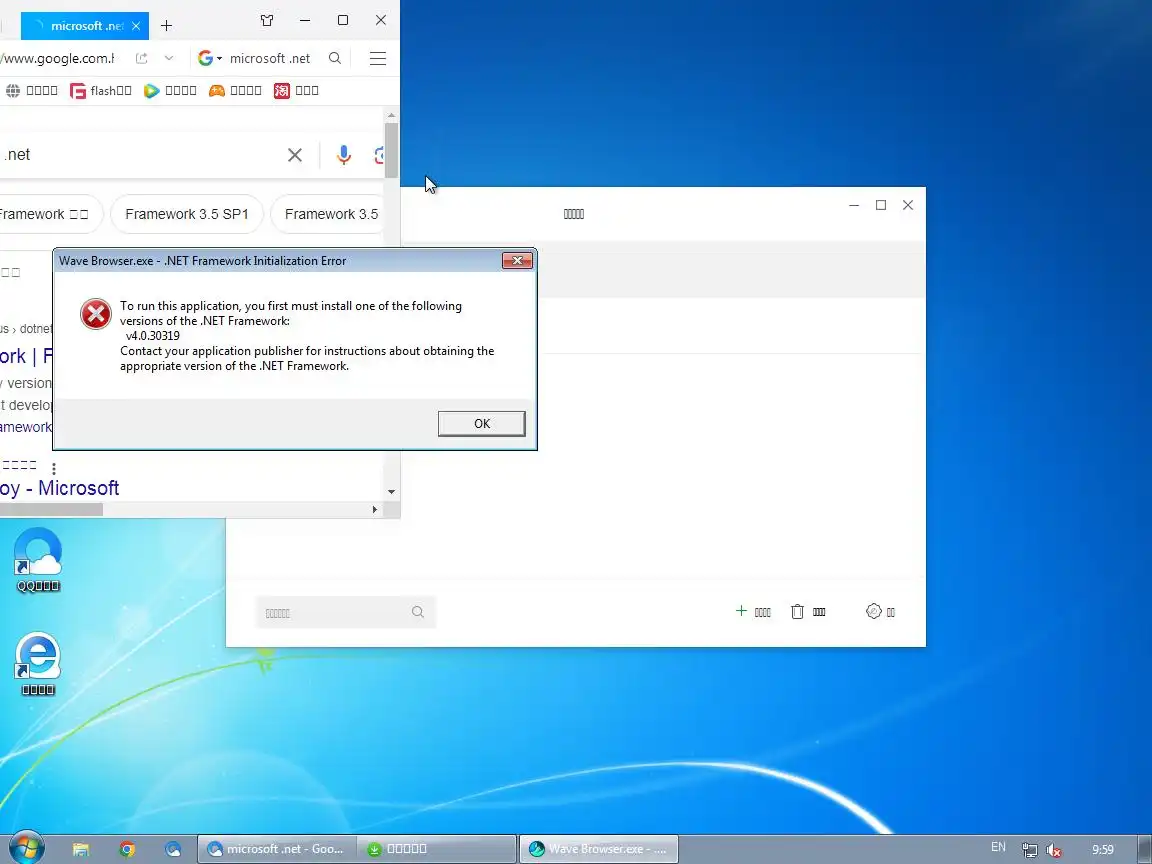Screen dimensions: 1152x864
Task: Click the horizontal scroll-right arrow in browser
Action: coord(375,509)
